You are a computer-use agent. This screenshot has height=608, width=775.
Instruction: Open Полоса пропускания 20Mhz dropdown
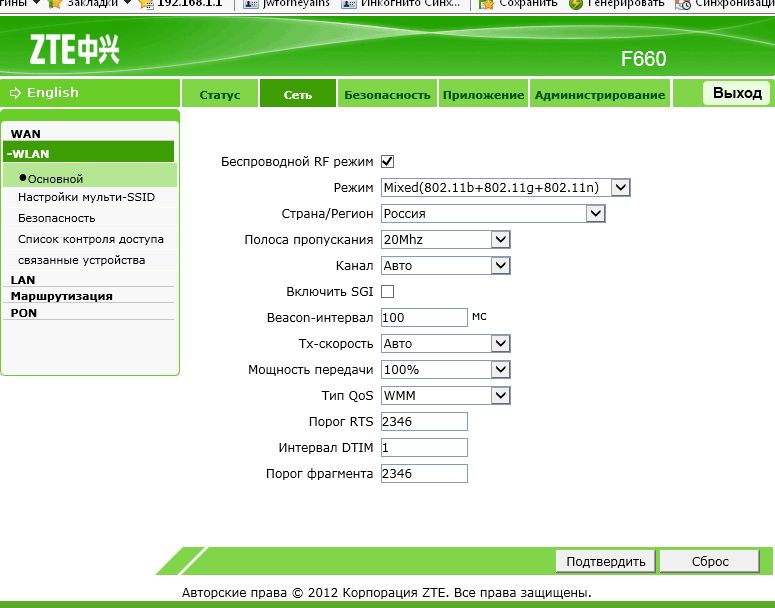coord(445,240)
